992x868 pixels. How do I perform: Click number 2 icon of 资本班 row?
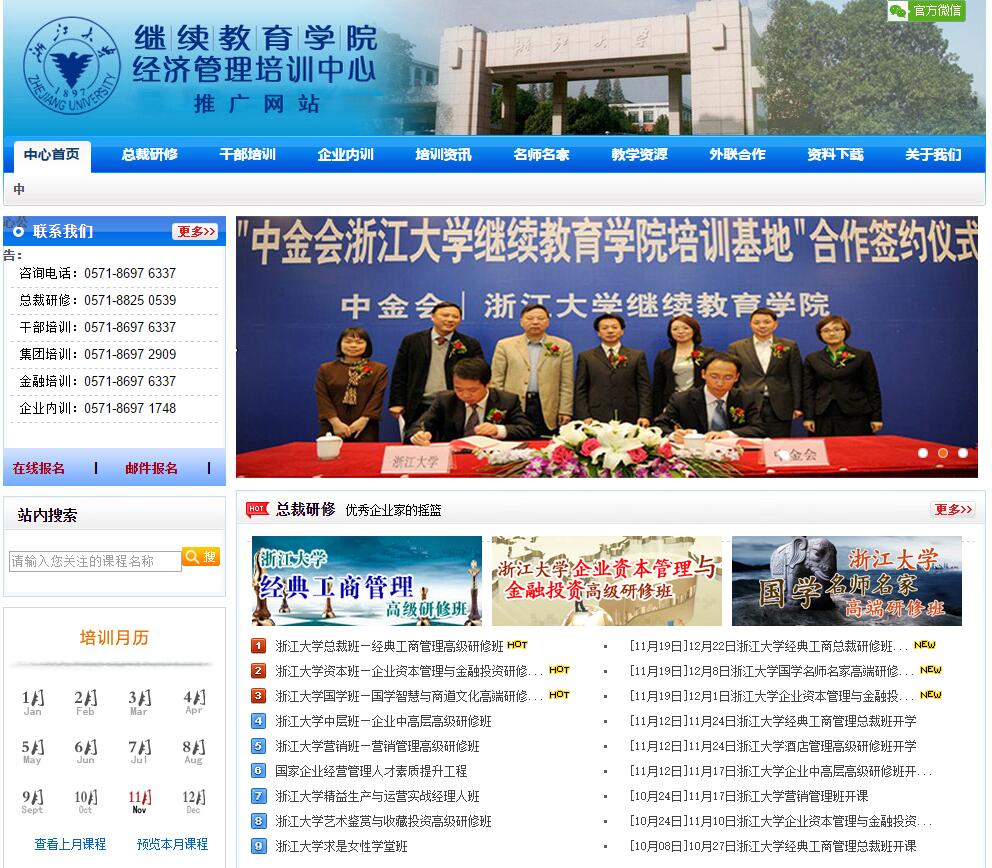pyautogui.click(x=258, y=671)
